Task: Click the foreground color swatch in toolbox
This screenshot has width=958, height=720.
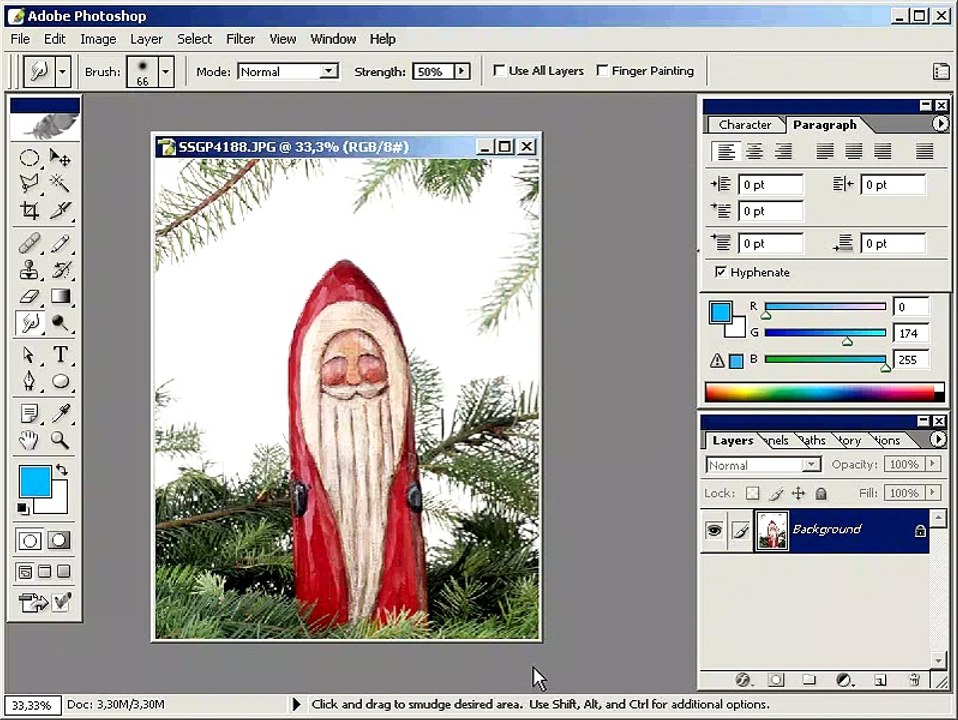Action: coord(35,481)
